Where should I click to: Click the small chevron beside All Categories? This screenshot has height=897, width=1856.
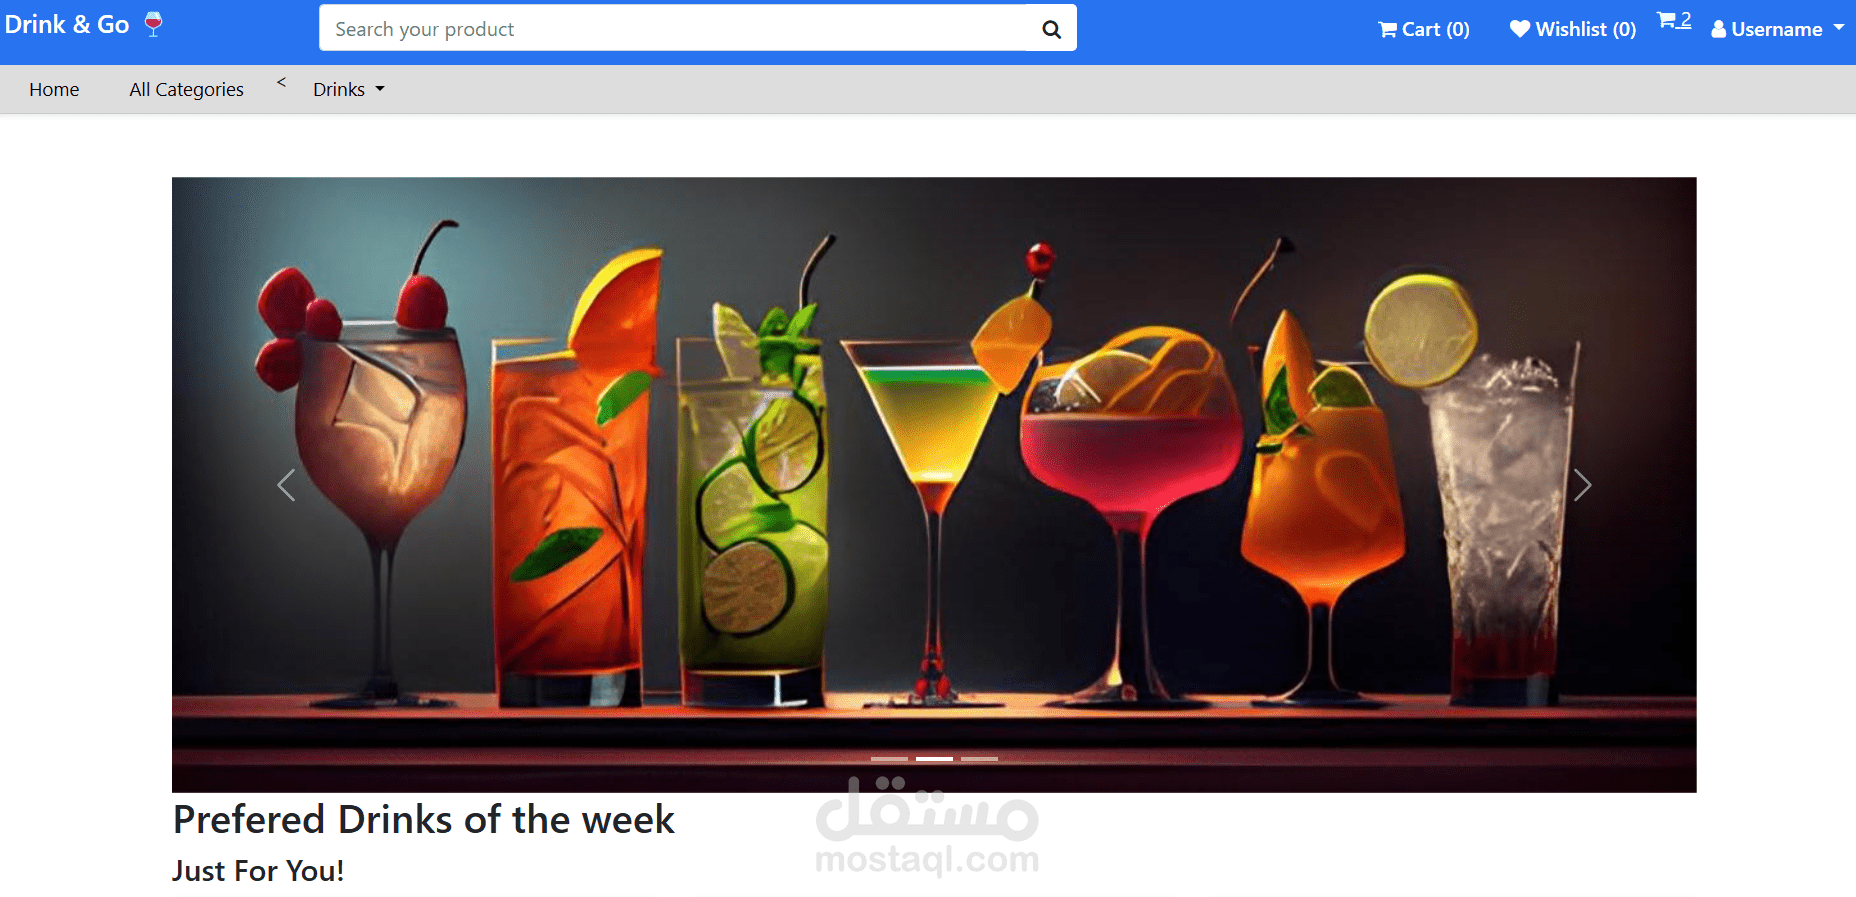(281, 82)
